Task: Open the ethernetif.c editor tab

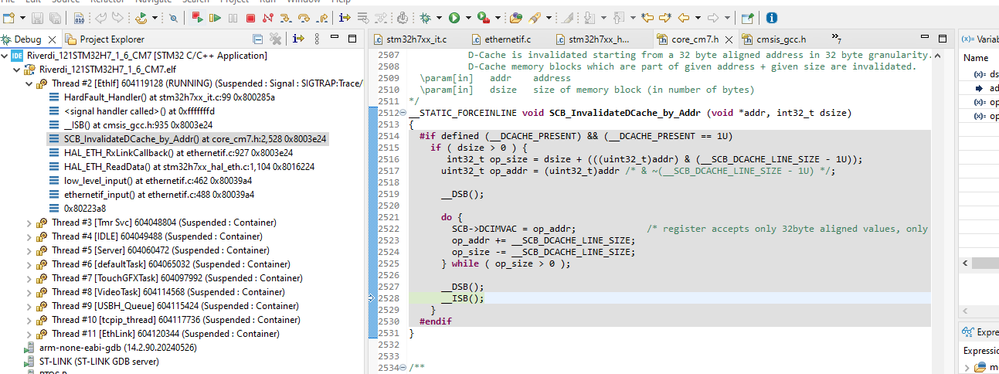Action: [x=501, y=40]
